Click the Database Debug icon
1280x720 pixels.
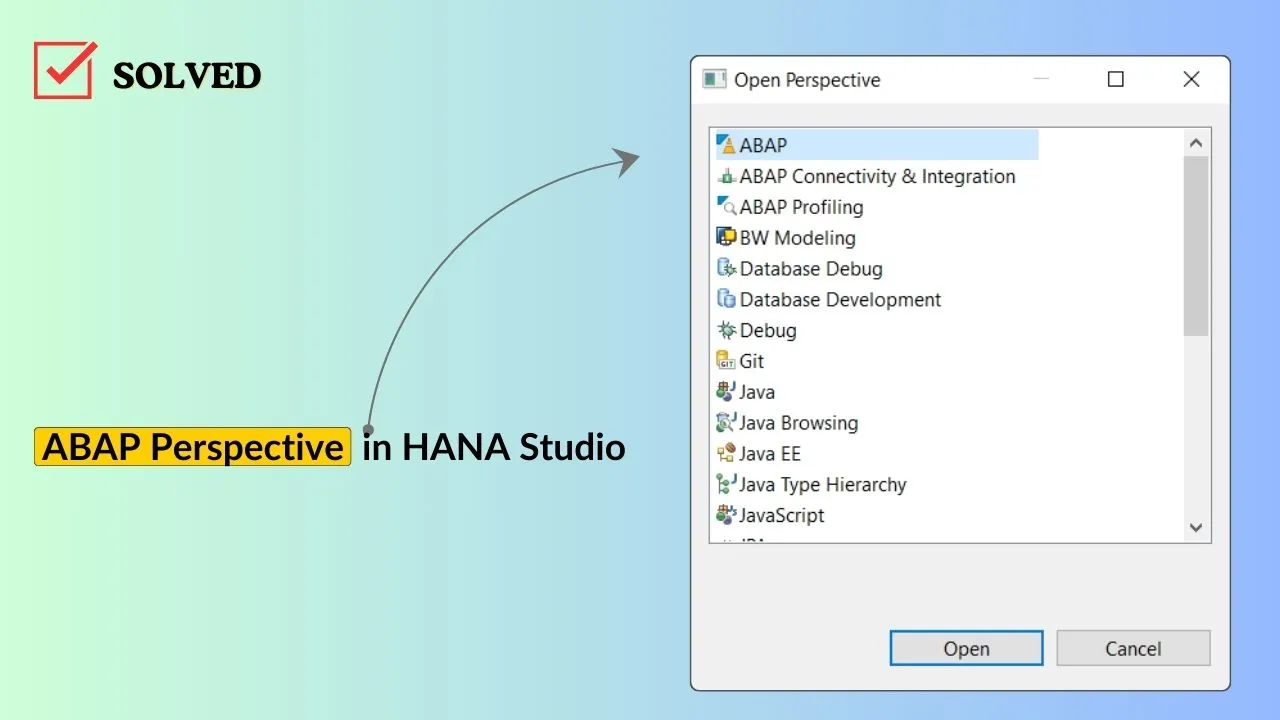[727, 268]
